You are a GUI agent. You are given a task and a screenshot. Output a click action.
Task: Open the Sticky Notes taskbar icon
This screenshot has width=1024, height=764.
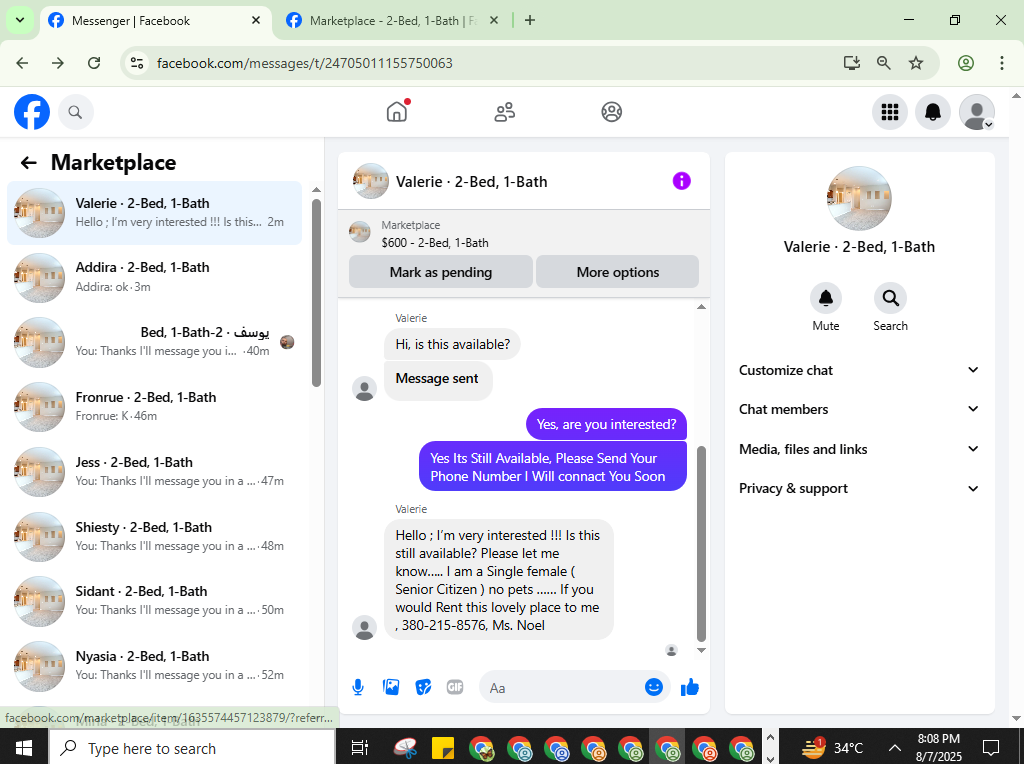pos(443,748)
